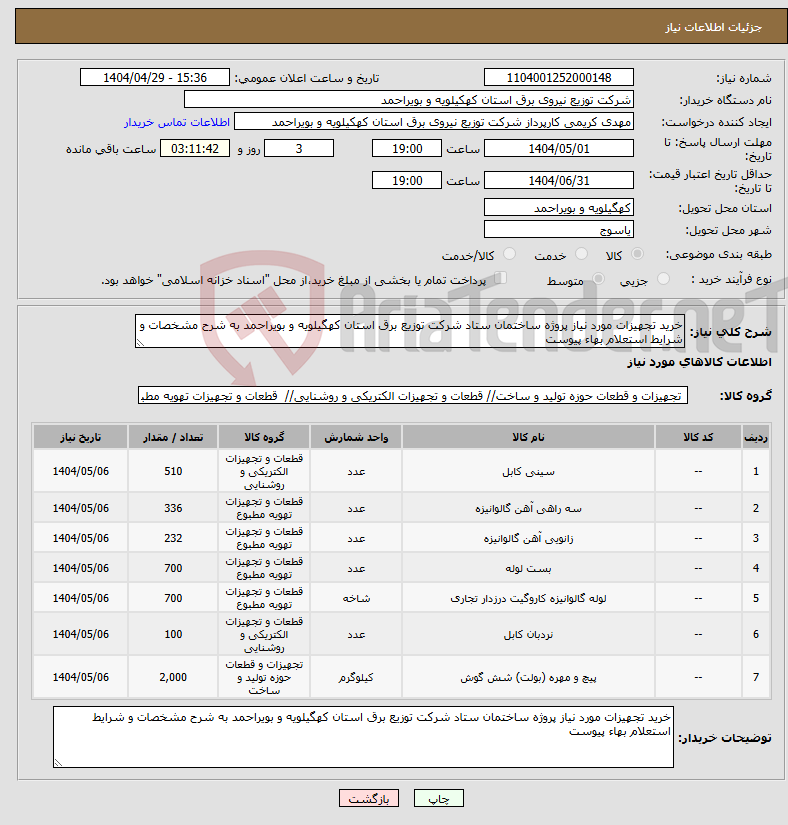
Task: Click the quantity 336 cell
Action: tap(173, 508)
